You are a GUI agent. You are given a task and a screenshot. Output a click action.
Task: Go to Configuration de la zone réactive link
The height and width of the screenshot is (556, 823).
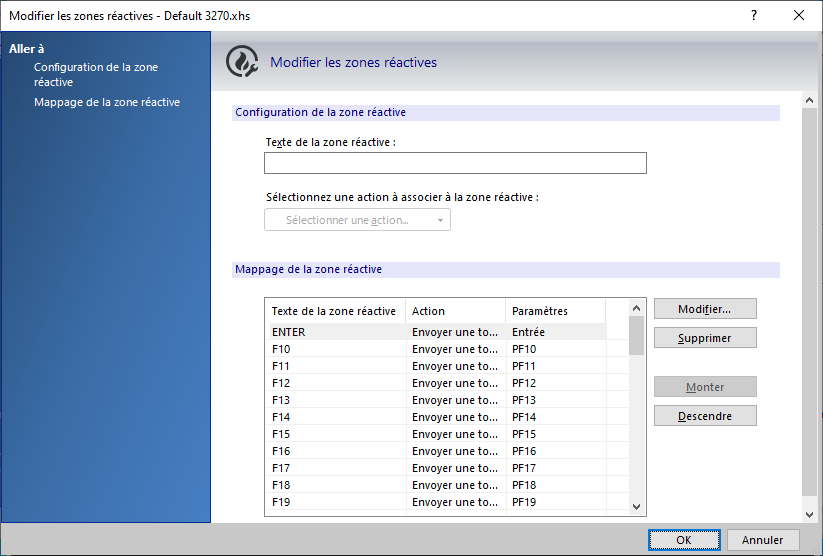[x=96, y=75]
